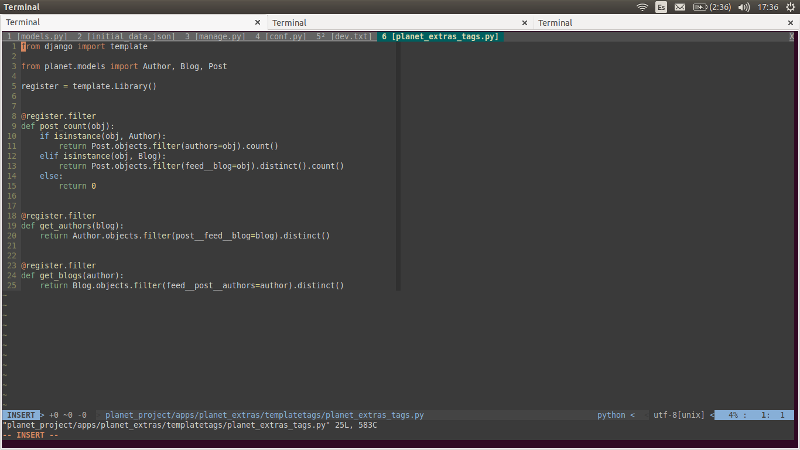Screen dimensions: 800x450
Task: Select vim tab 6 planet_extras_tags.py
Action: click(440, 36)
